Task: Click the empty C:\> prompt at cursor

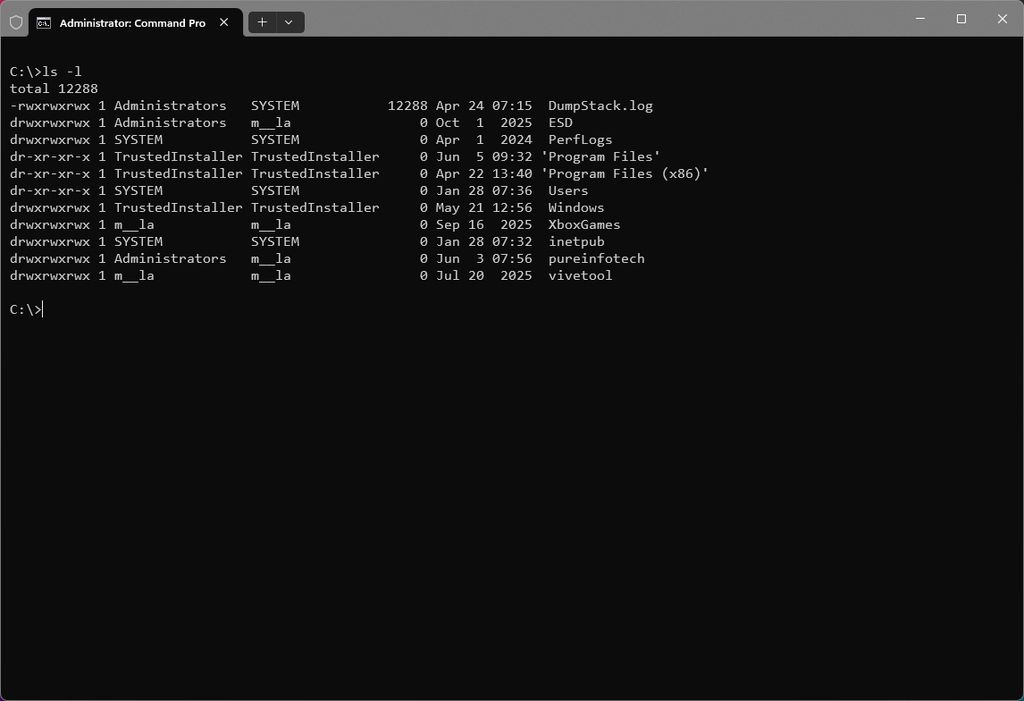Action: coord(26,310)
